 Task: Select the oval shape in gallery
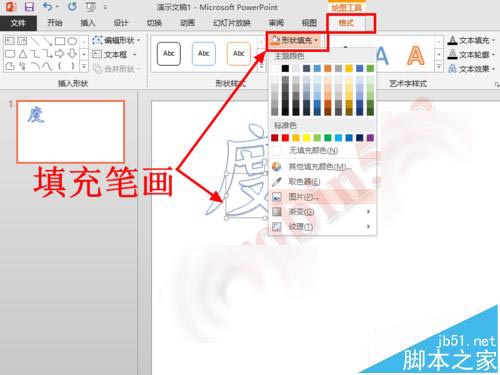pyautogui.click(x=72, y=41)
